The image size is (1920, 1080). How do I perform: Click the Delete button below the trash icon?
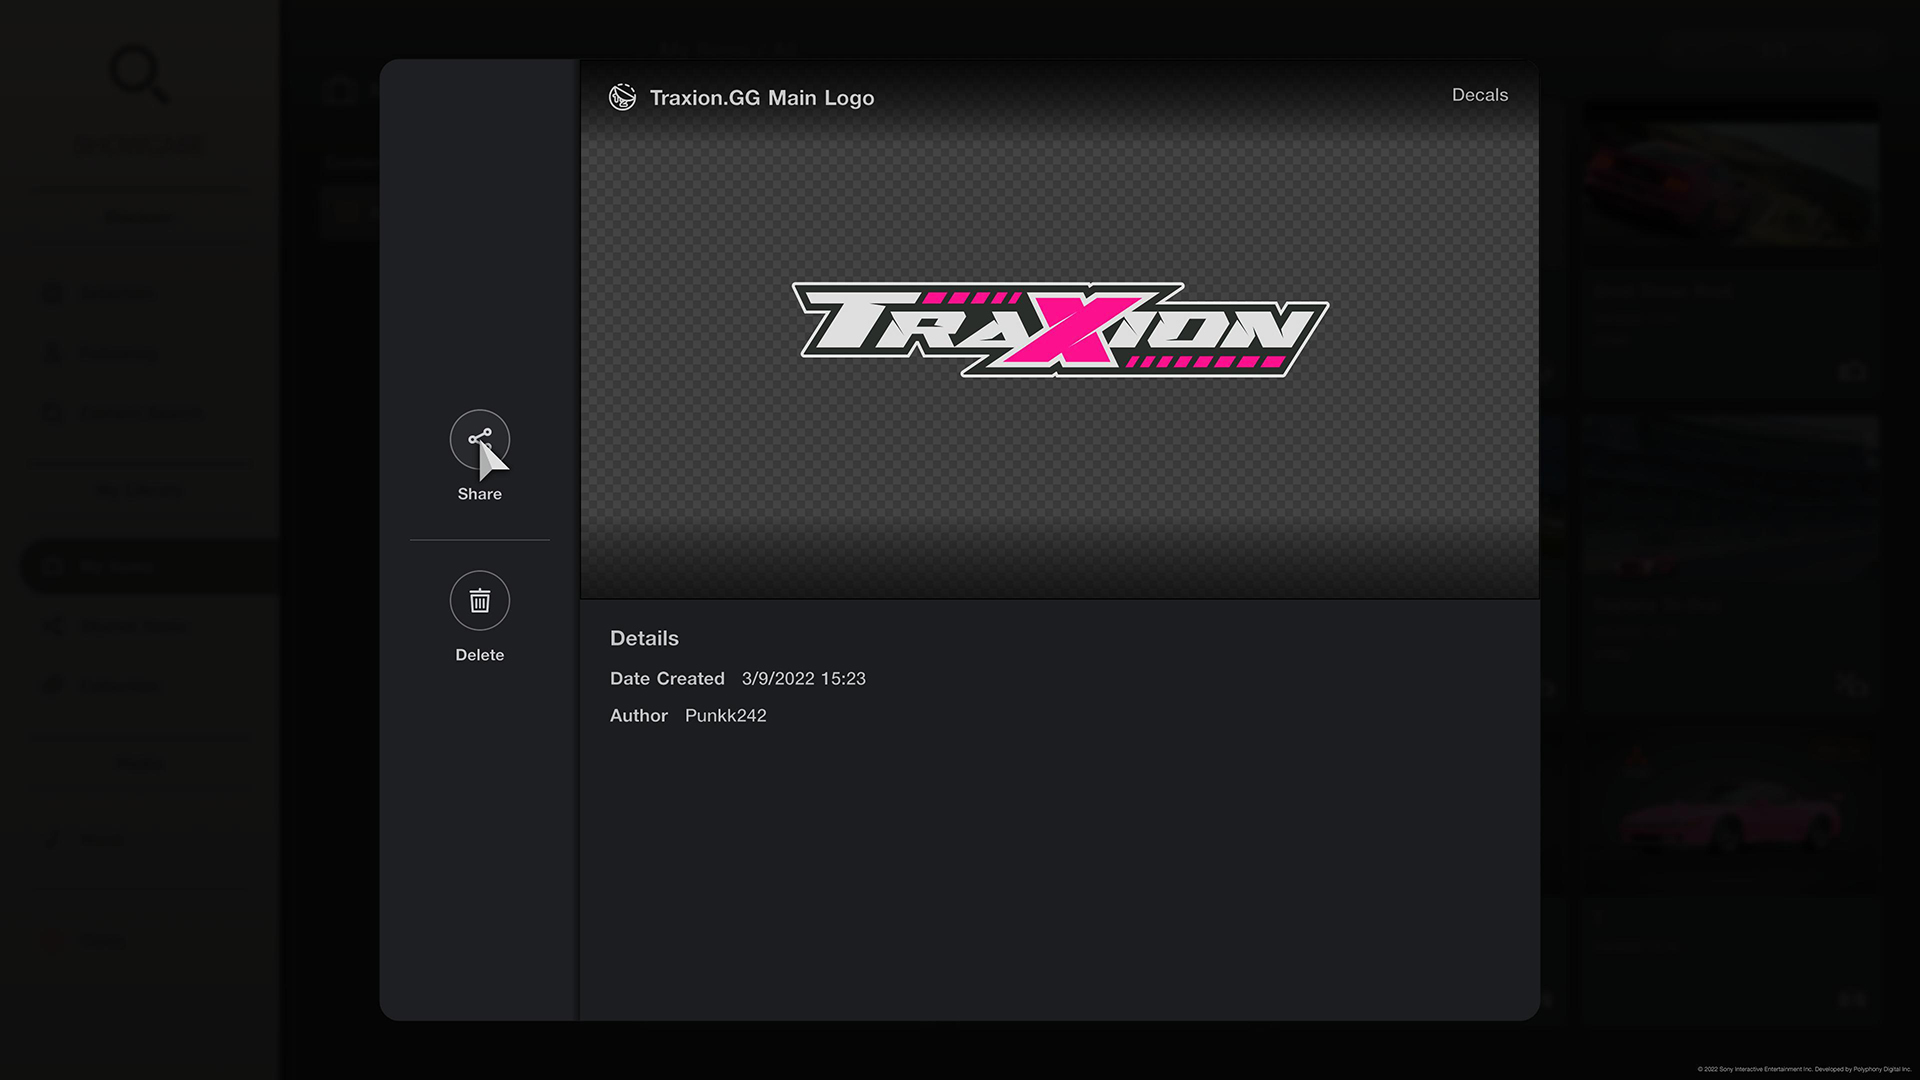tap(479, 655)
